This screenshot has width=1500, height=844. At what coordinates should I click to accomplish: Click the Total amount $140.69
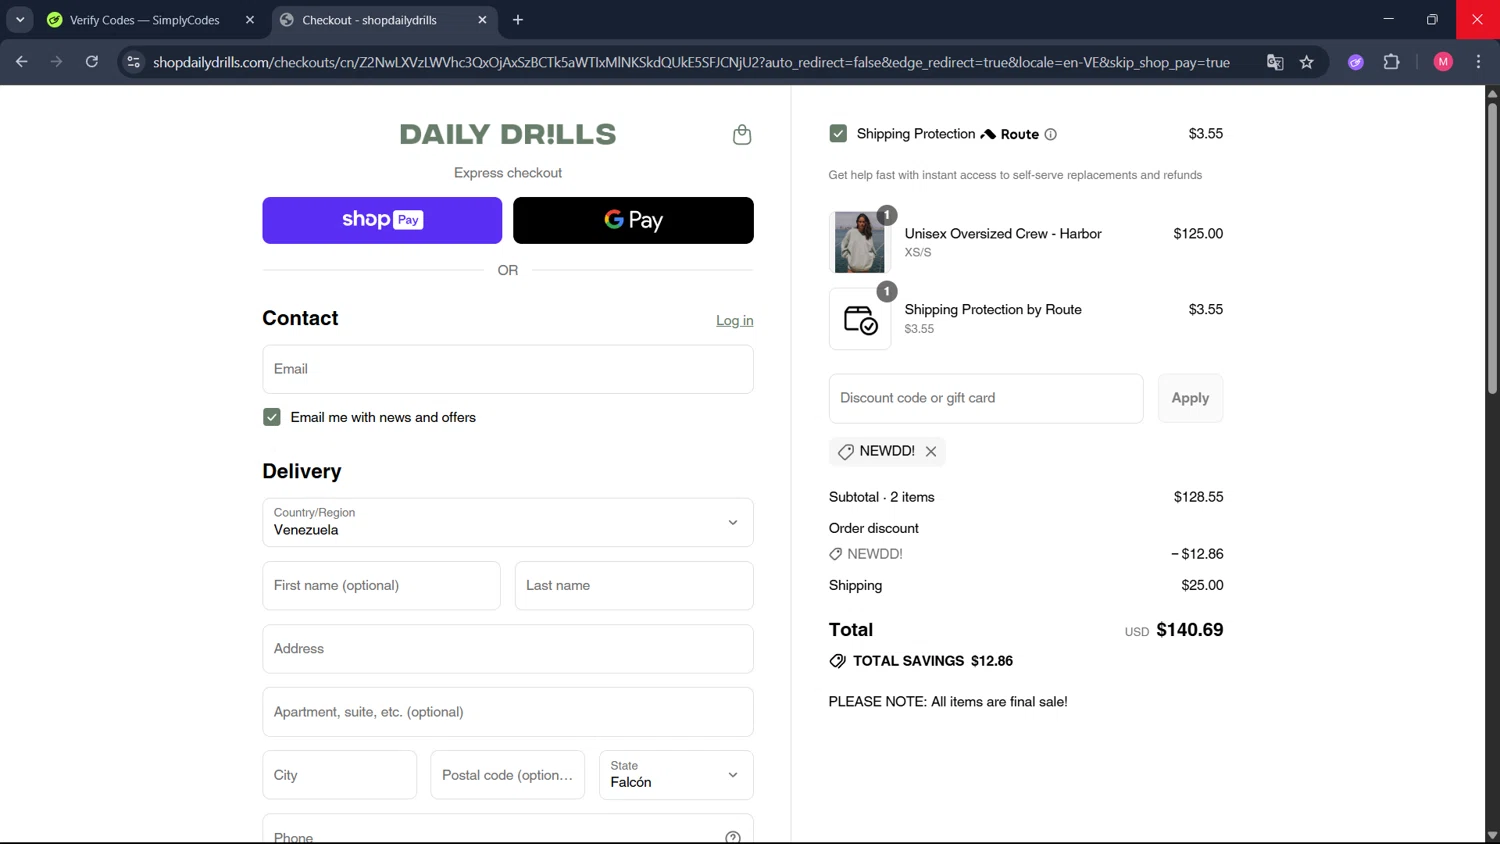[x=1190, y=630]
